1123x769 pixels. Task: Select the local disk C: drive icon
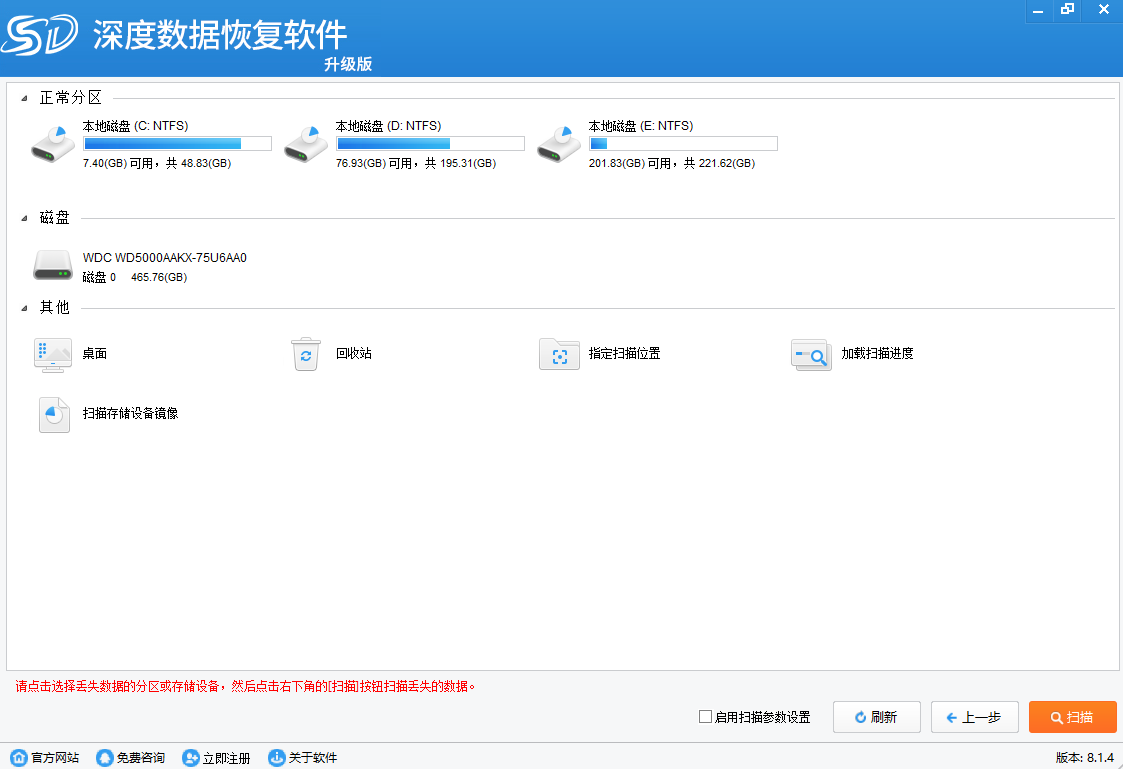click(x=54, y=144)
